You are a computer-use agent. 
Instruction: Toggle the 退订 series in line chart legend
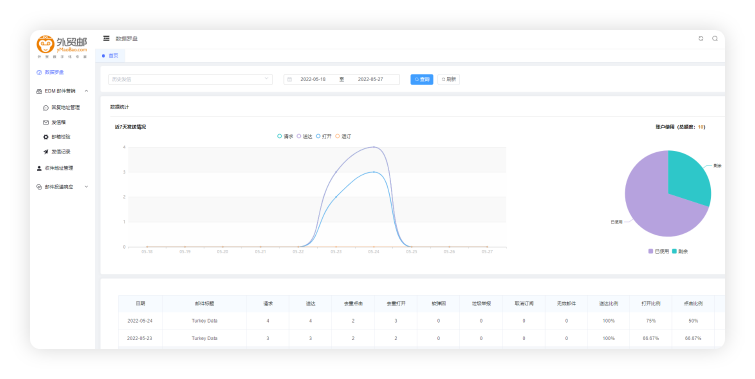tap(343, 136)
